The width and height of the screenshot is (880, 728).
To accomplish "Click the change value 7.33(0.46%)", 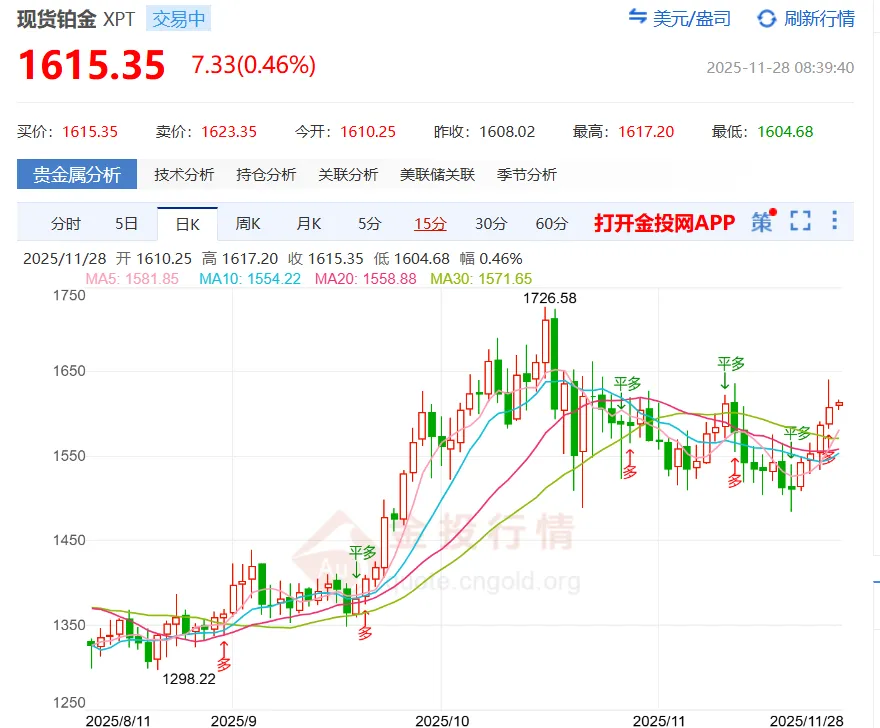I will (254, 65).
